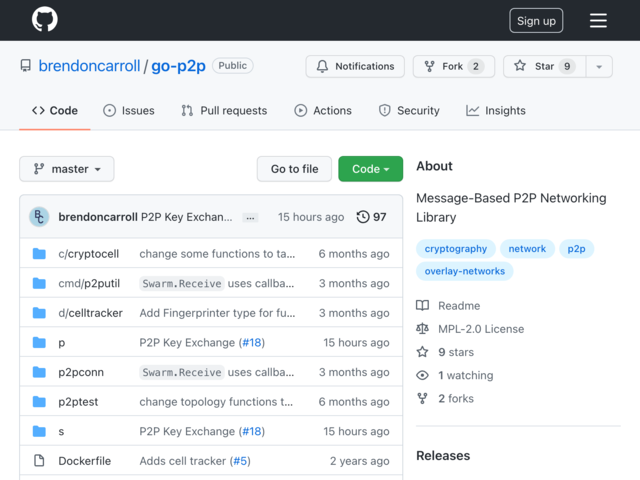
Task: Expand the master branch dropdown
Action: [67, 169]
